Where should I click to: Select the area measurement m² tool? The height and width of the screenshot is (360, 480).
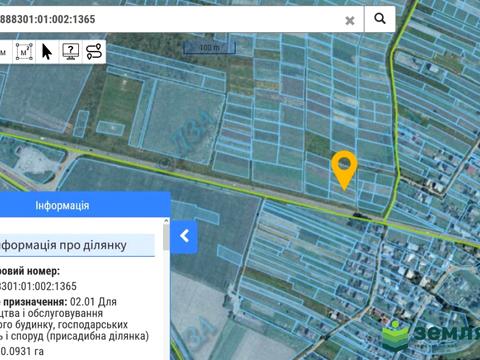coord(24,52)
